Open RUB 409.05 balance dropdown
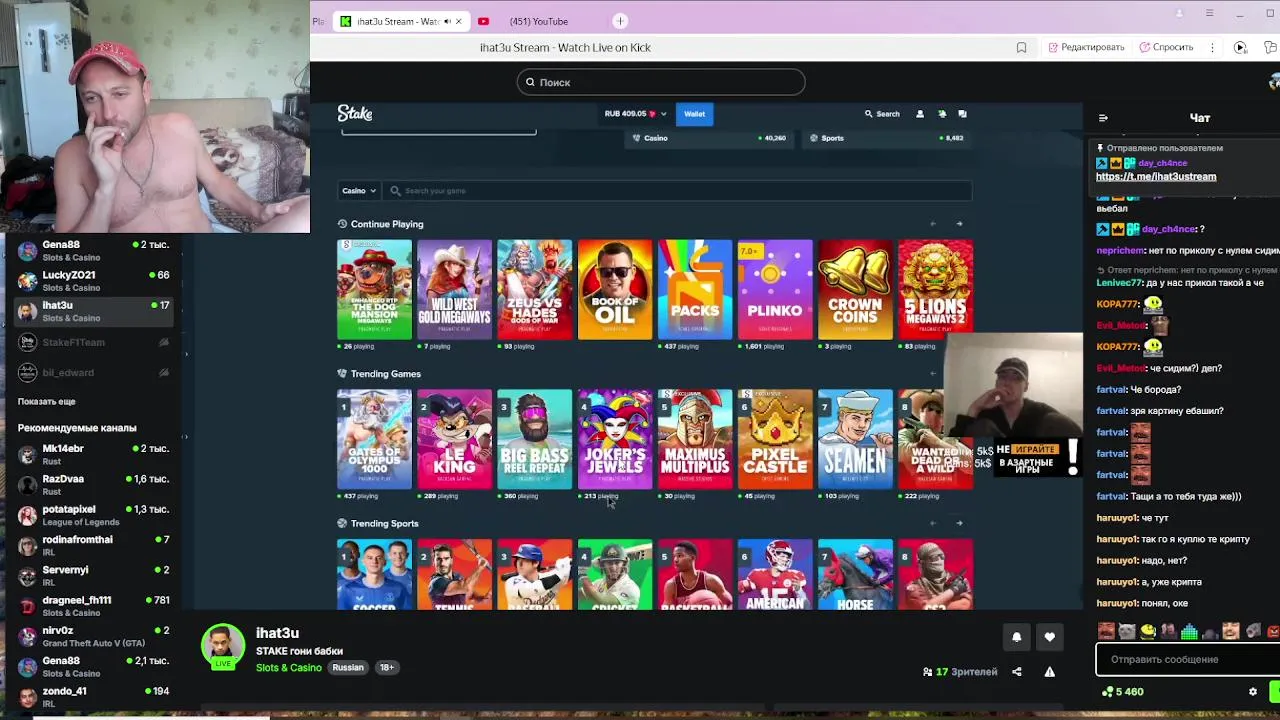Screen dimensions: 1280x720 tap(635, 114)
